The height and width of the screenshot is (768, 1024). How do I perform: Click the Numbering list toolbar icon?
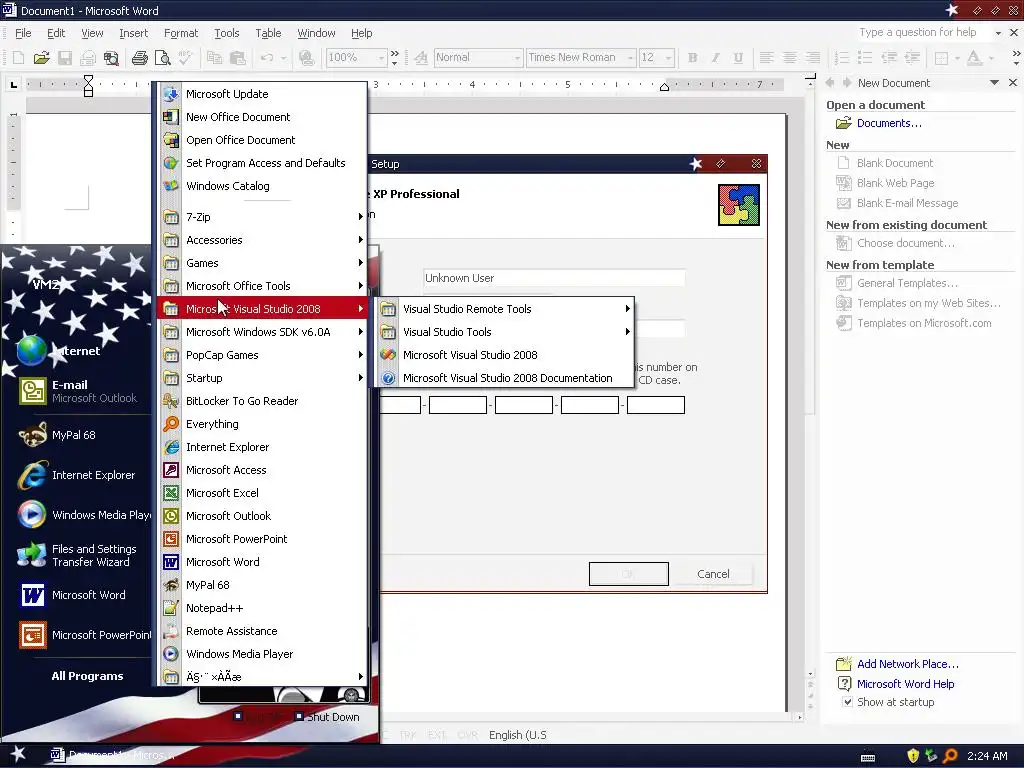pos(842,57)
